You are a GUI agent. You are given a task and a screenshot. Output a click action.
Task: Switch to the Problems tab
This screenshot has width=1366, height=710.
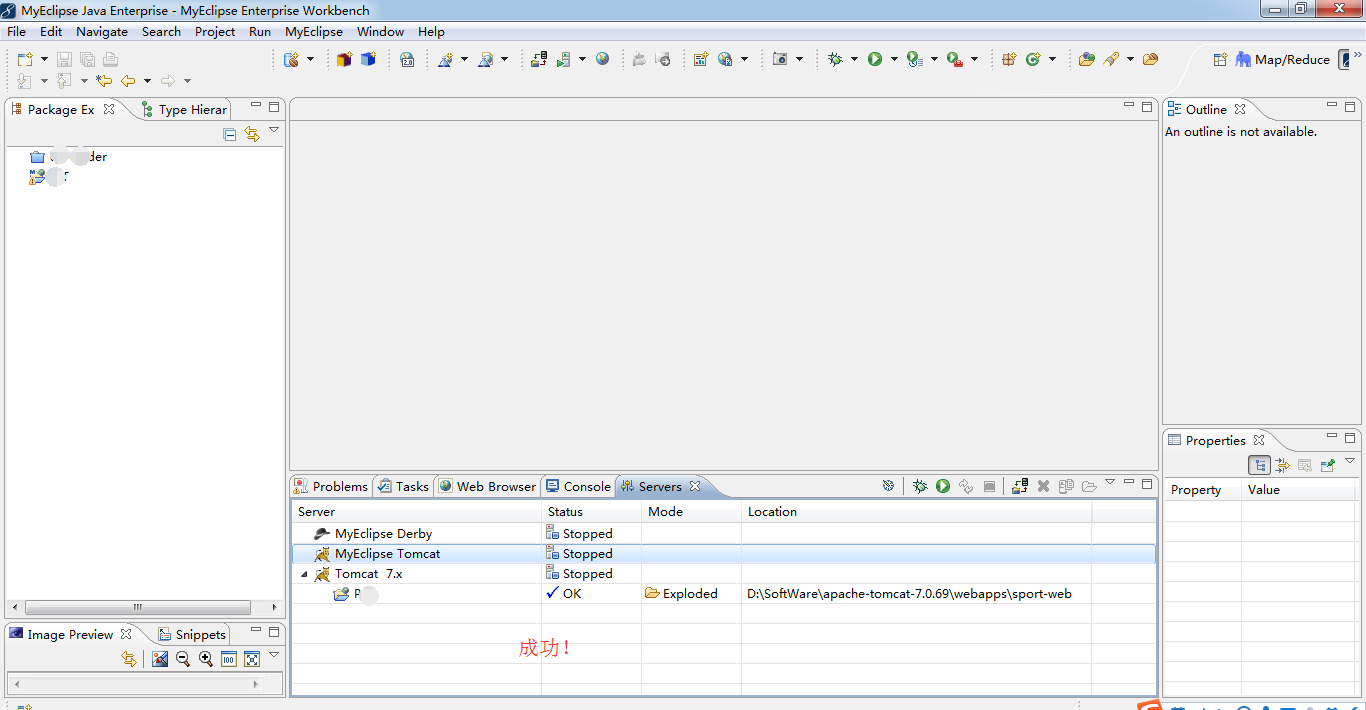[x=331, y=486]
